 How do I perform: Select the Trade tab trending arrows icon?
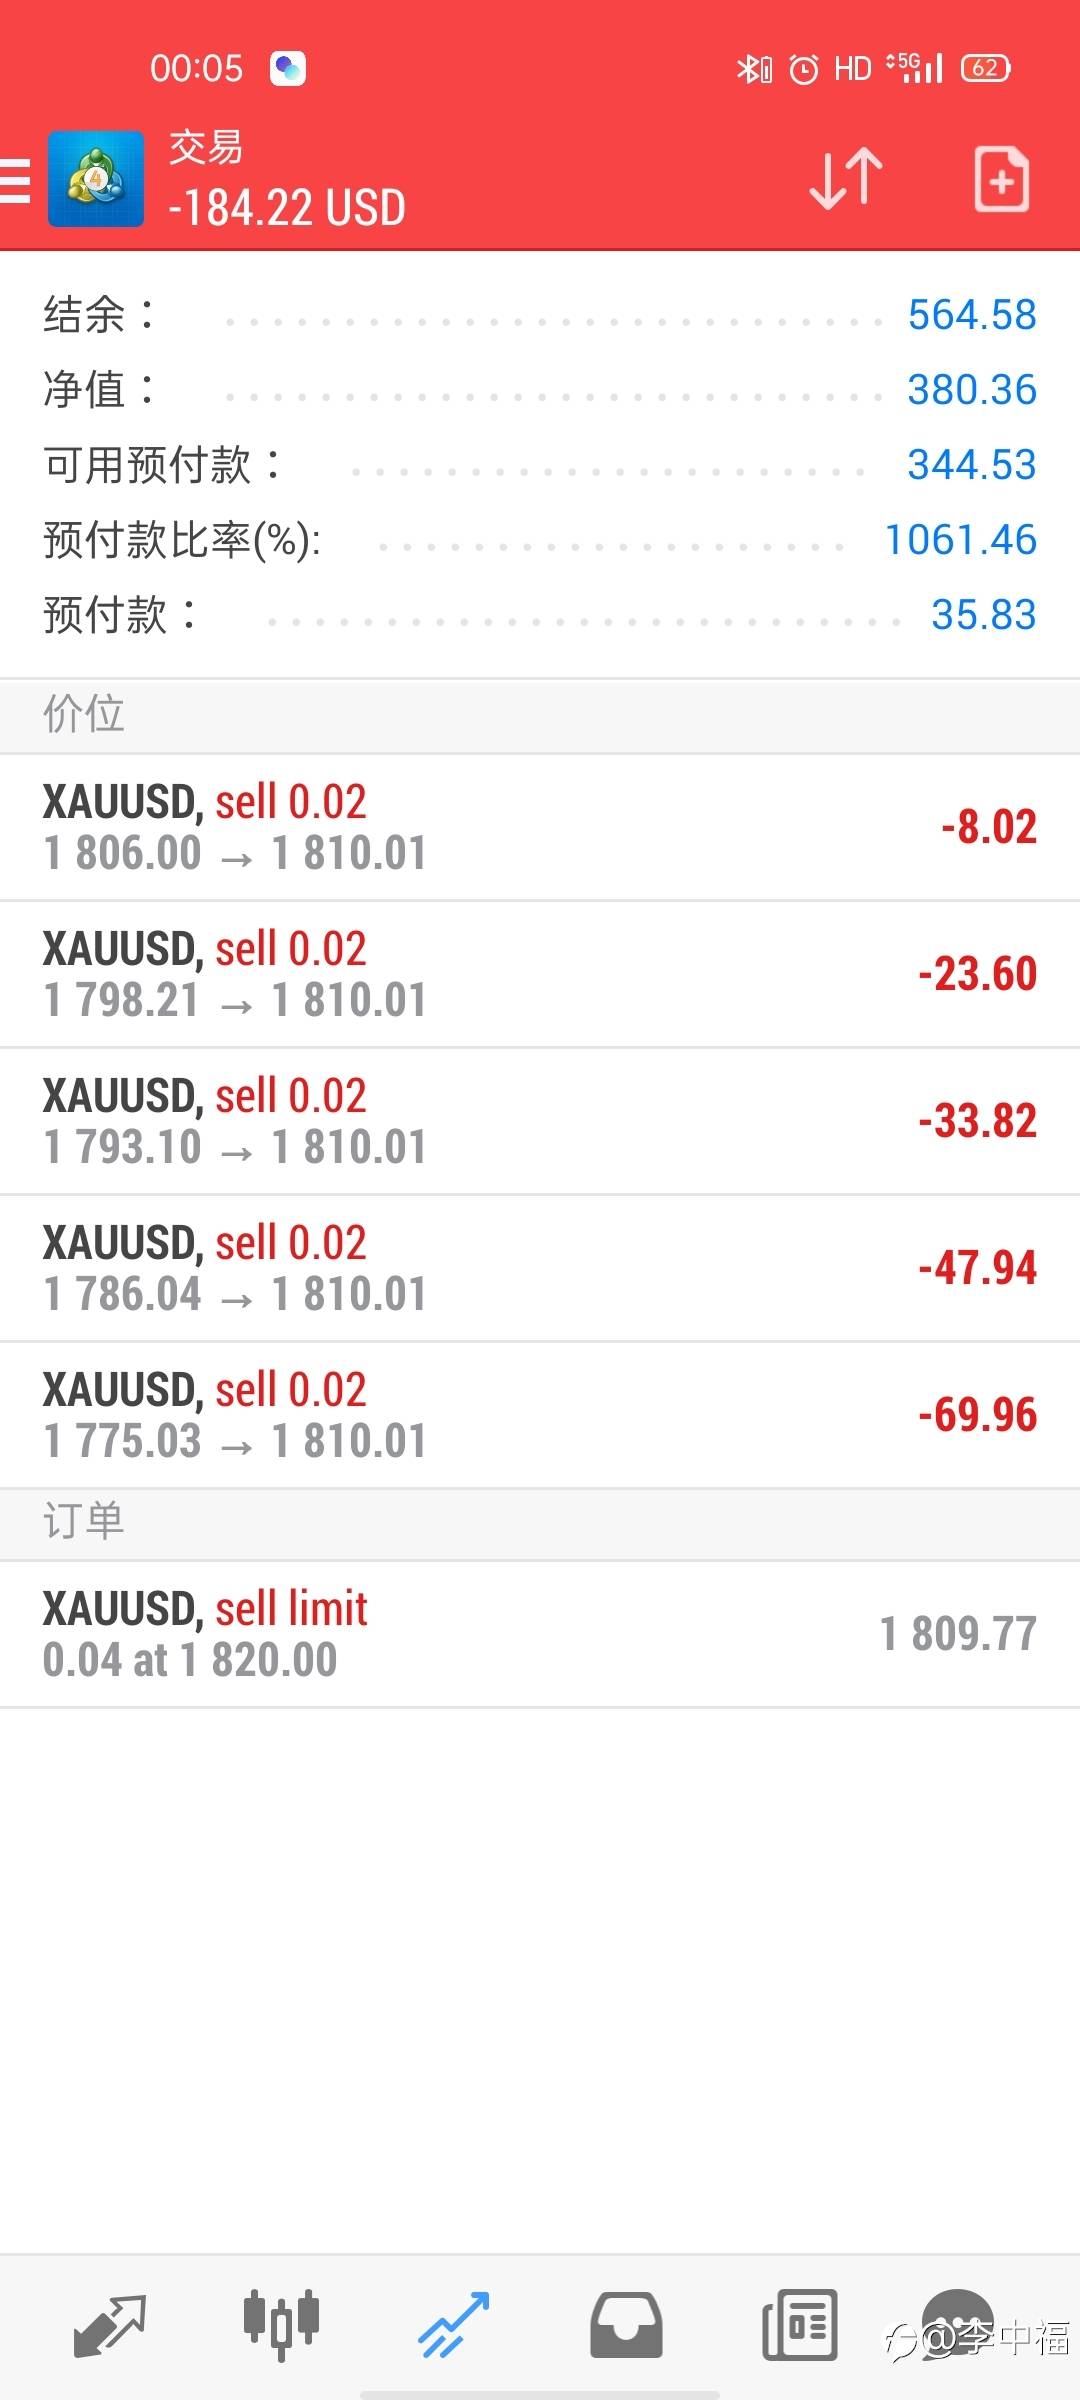click(453, 2325)
